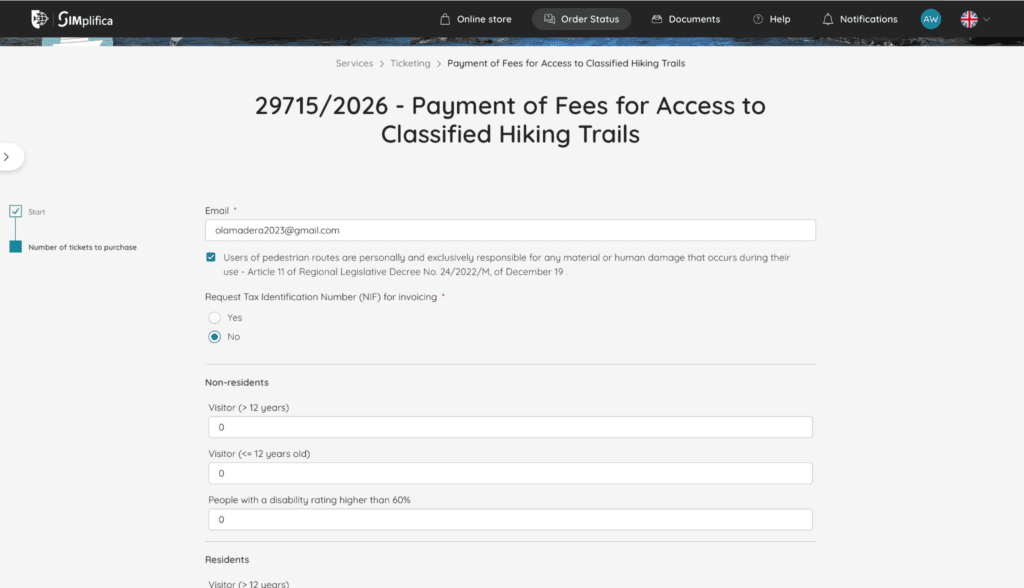Click the Email input field
1024x588 pixels.
(510, 230)
